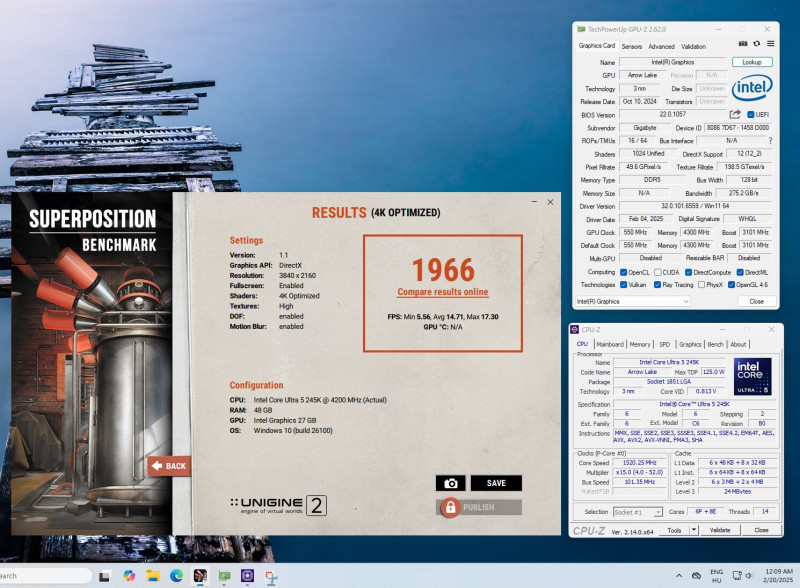Open File Explorer from the taskbar
This screenshot has height=588, width=800.
[x=153, y=576]
